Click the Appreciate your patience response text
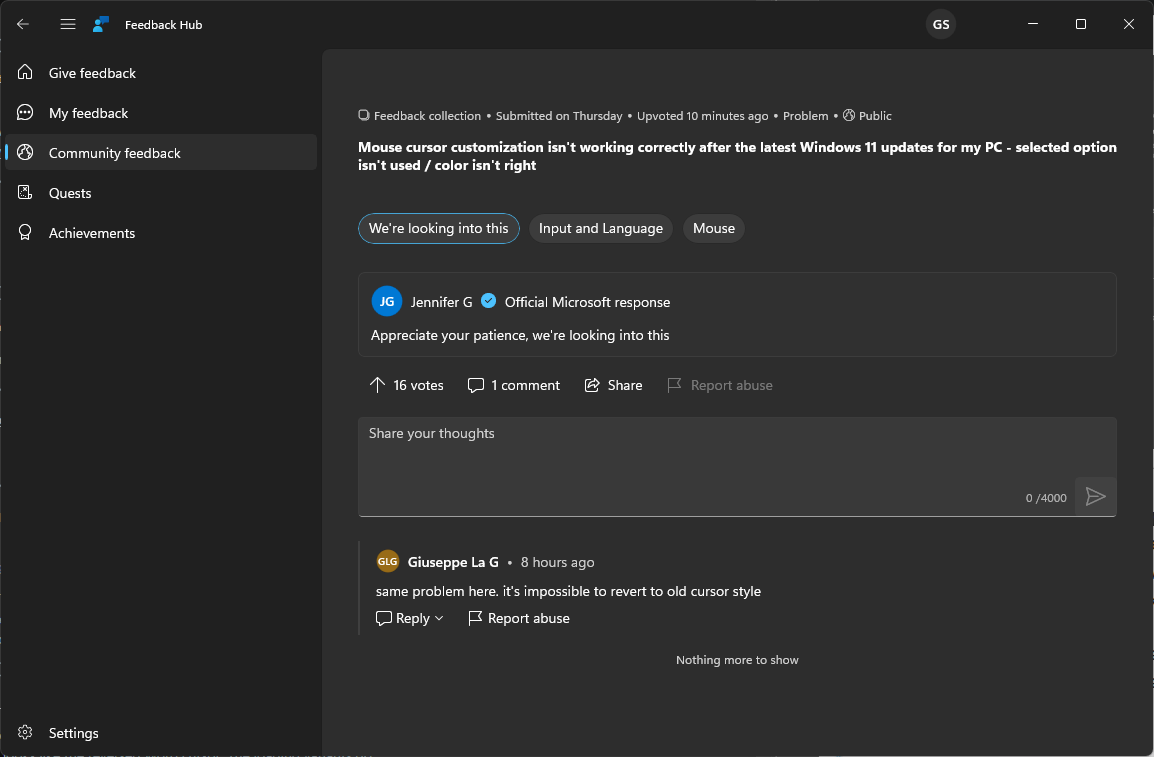The image size is (1154, 757). tap(520, 335)
